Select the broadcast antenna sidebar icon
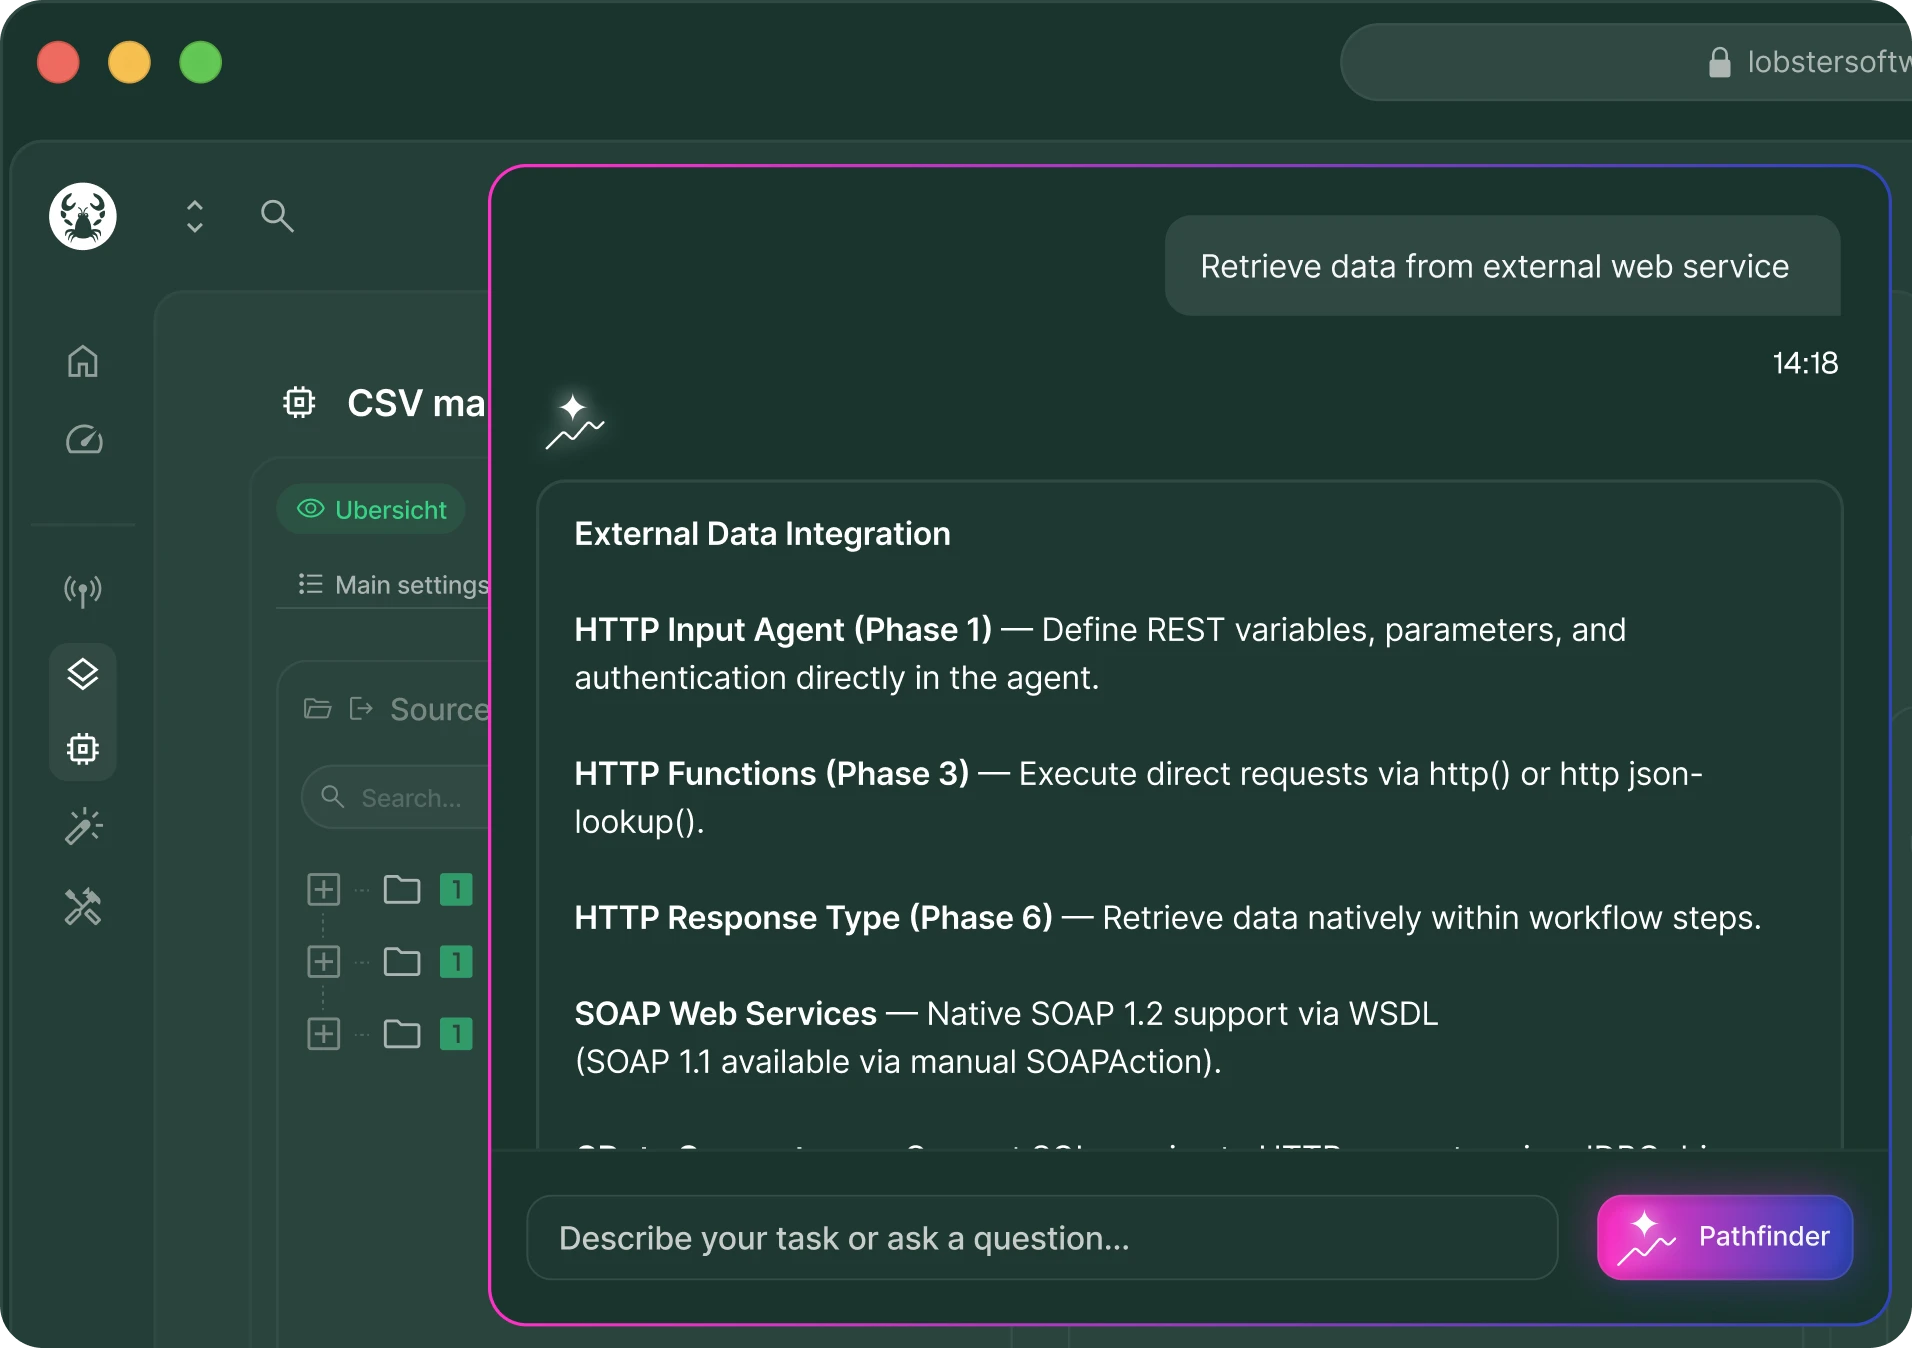Image resolution: width=1912 pixels, height=1348 pixels. (x=83, y=590)
